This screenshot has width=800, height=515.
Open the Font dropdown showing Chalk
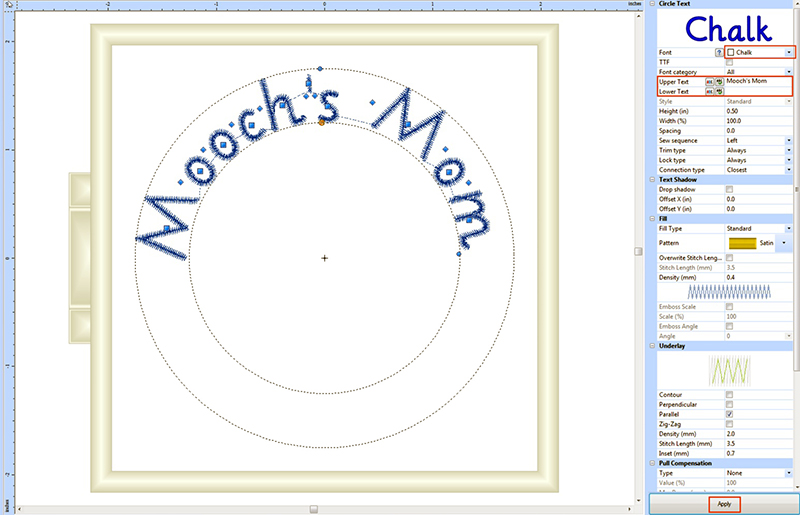(x=789, y=53)
